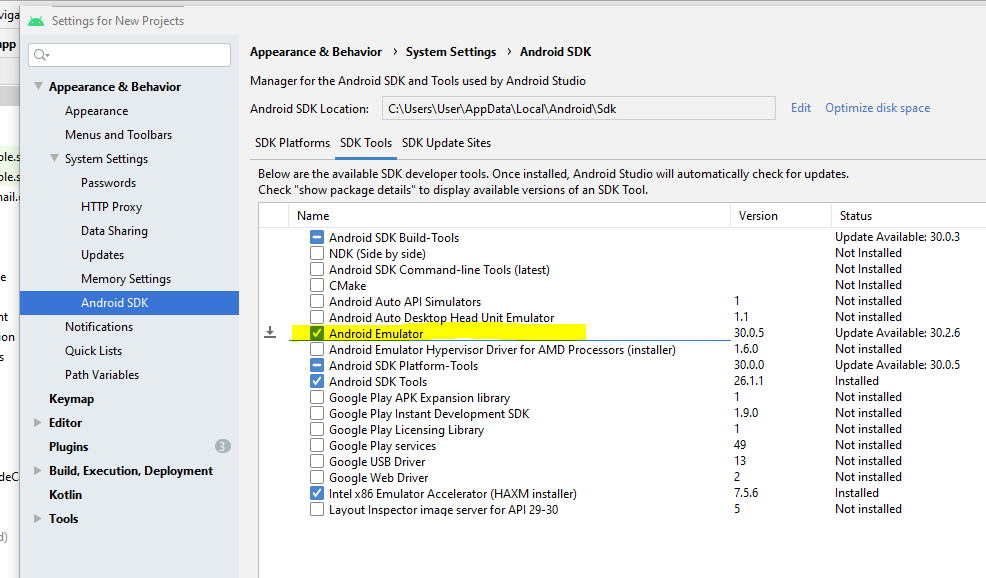Image resolution: width=986 pixels, height=578 pixels.
Task: Click the download icon beside Android Emulator
Action: pos(270,332)
